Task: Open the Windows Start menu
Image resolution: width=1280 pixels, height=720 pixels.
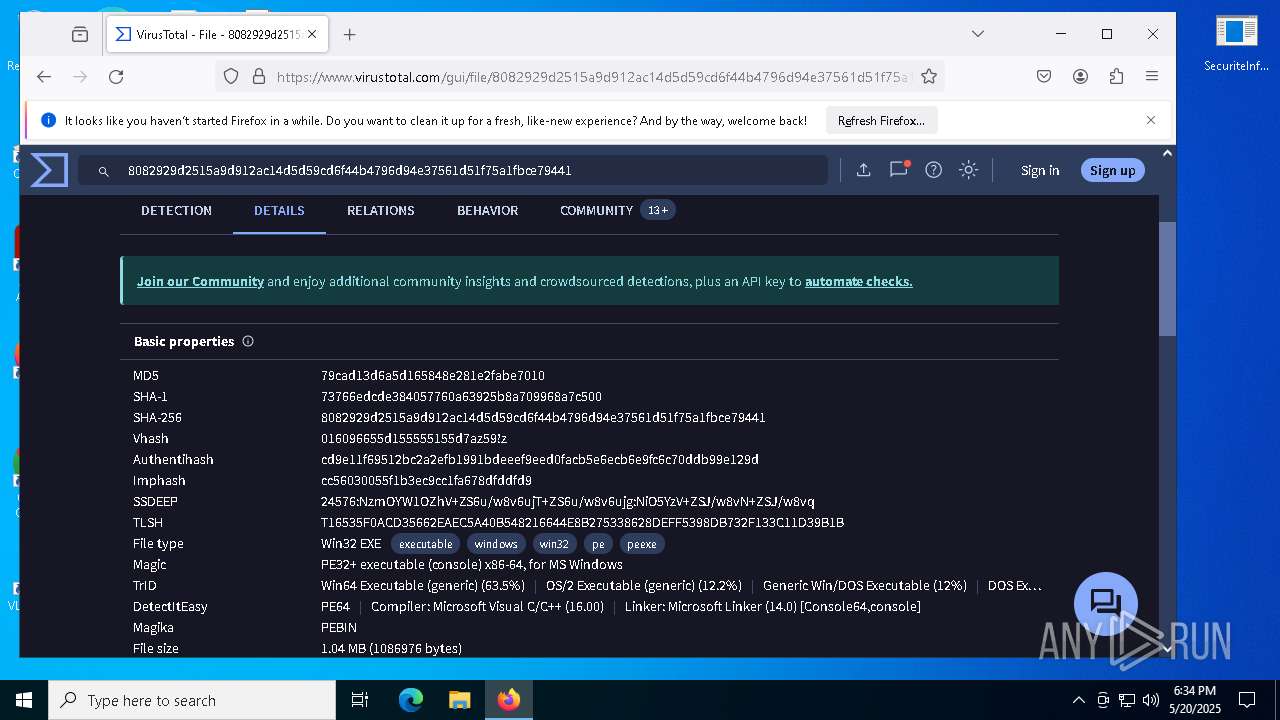Action: (x=24, y=700)
